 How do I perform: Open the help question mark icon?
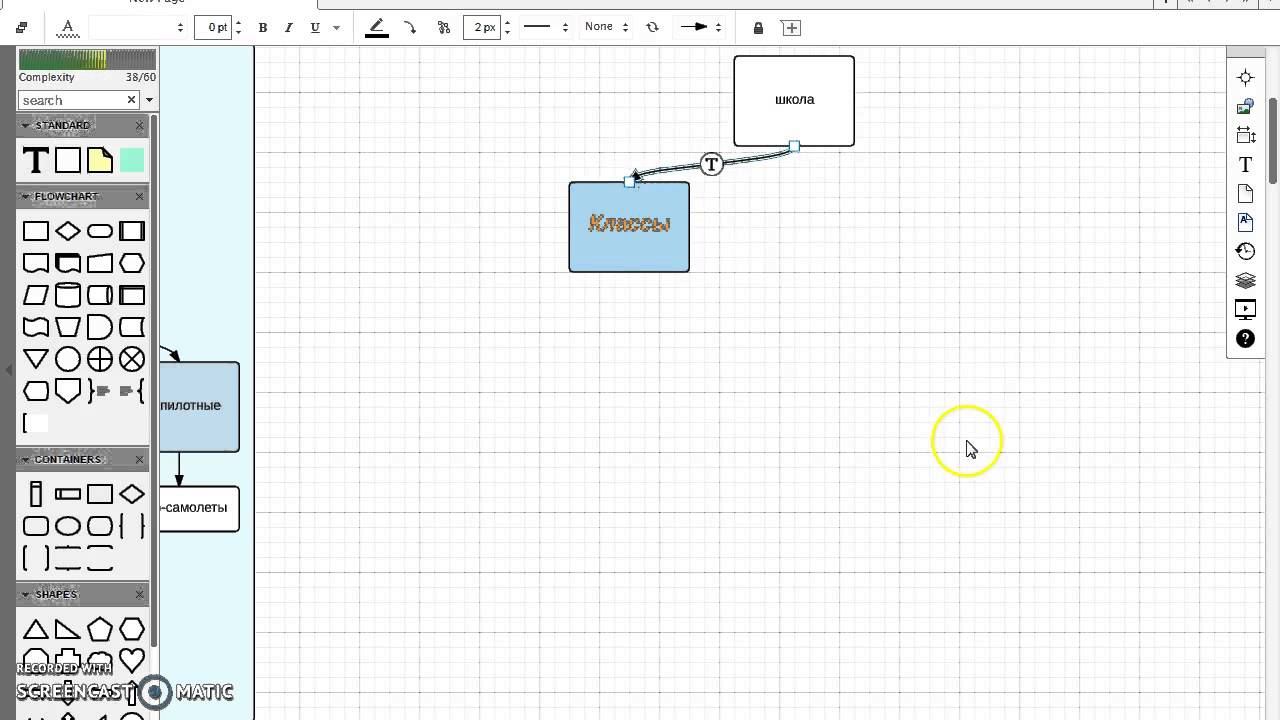(1245, 338)
